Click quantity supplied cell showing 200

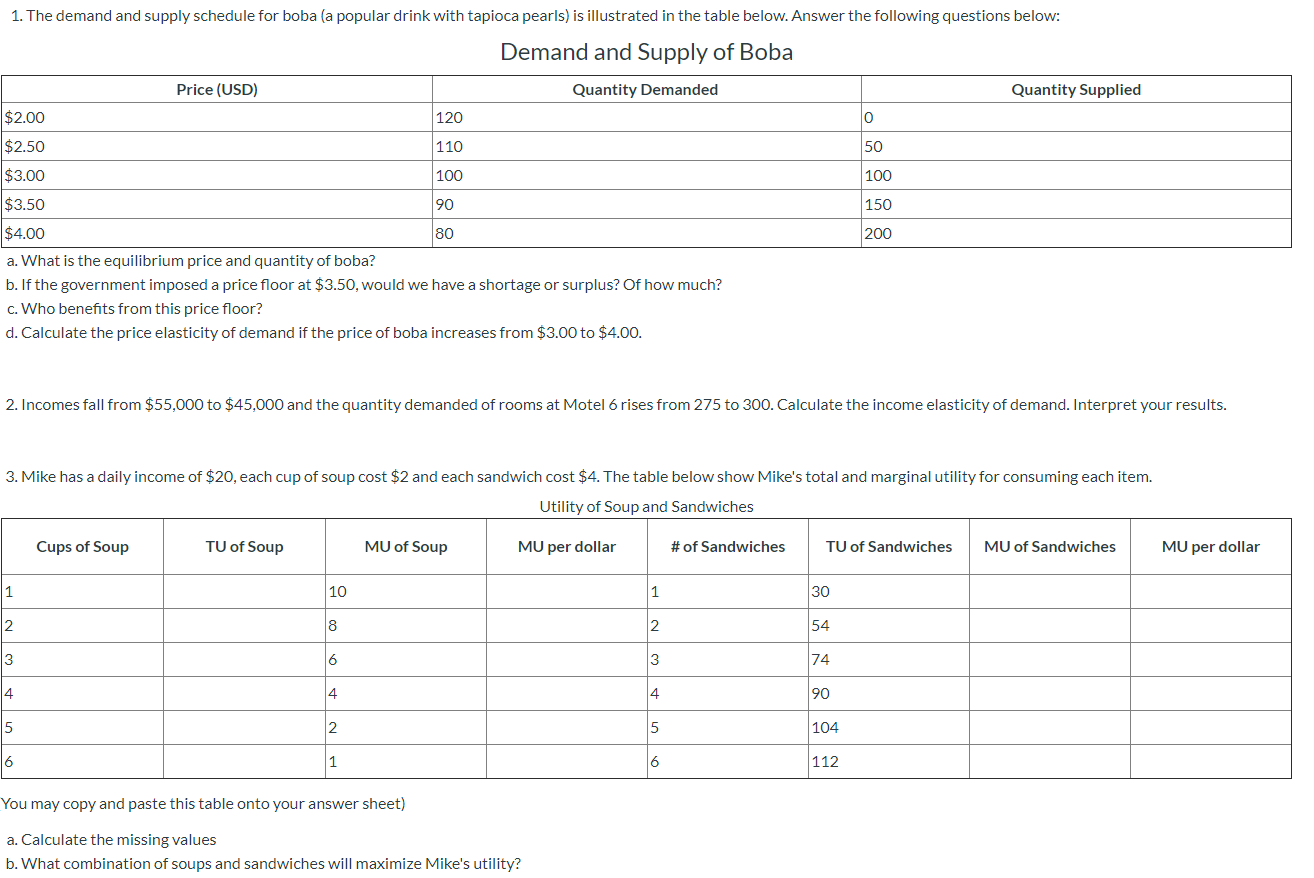click(1076, 233)
